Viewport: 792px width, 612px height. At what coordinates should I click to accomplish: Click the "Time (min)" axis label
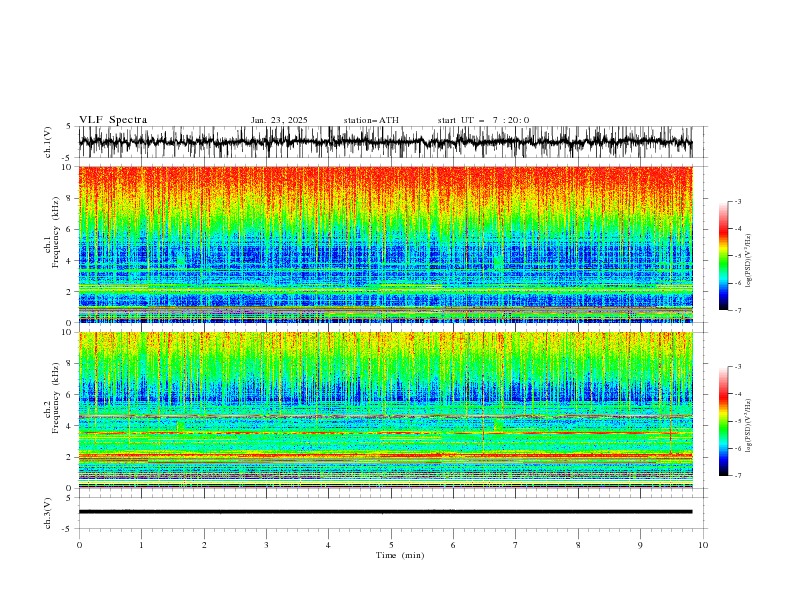click(x=400, y=555)
